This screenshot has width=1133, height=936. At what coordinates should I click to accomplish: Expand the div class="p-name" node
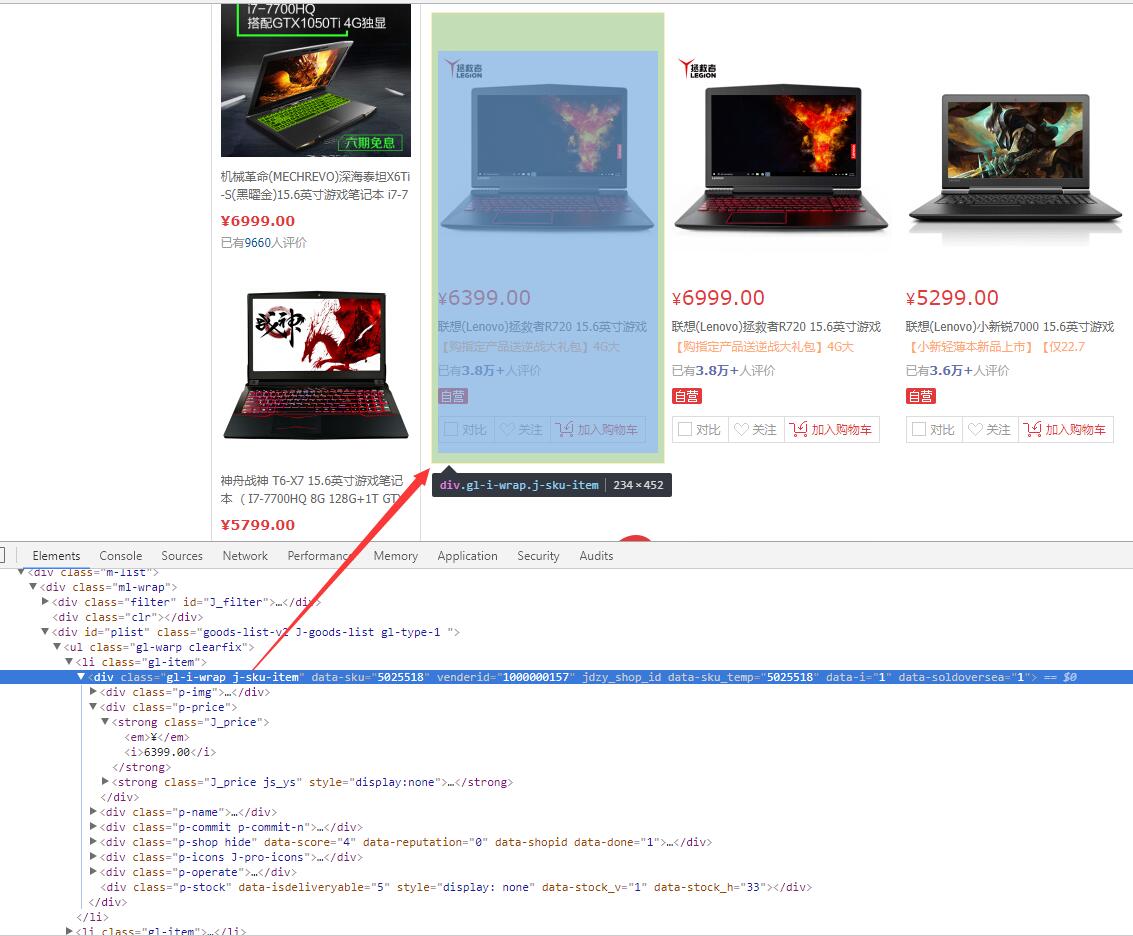click(x=93, y=812)
